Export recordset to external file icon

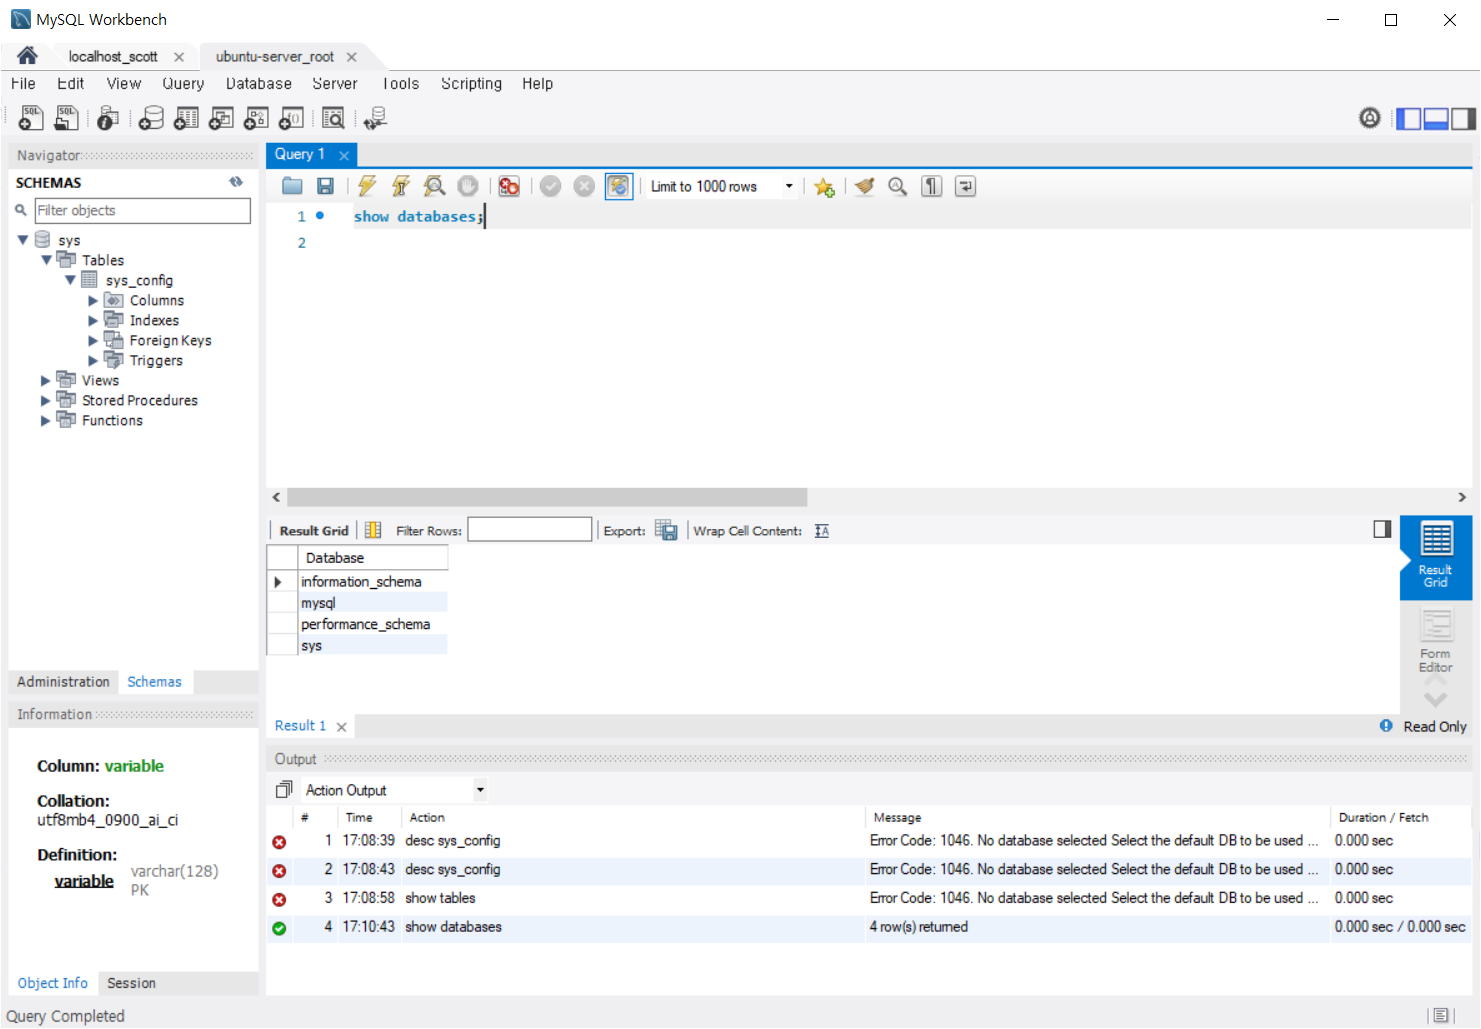[666, 530]
